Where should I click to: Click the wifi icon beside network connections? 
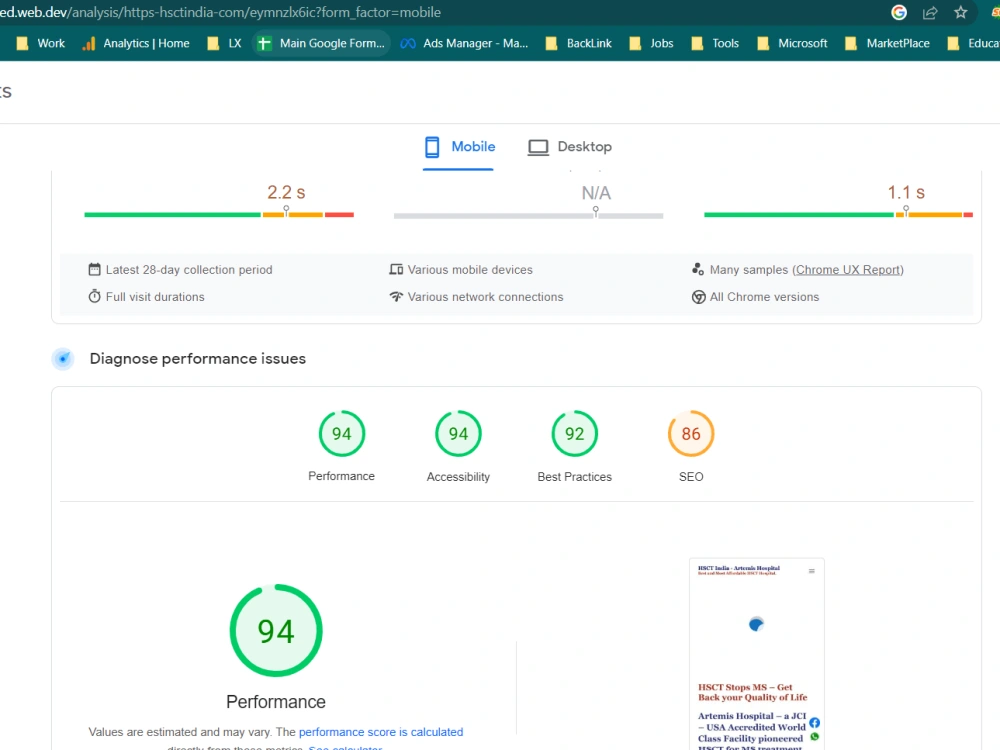(396, 297)
